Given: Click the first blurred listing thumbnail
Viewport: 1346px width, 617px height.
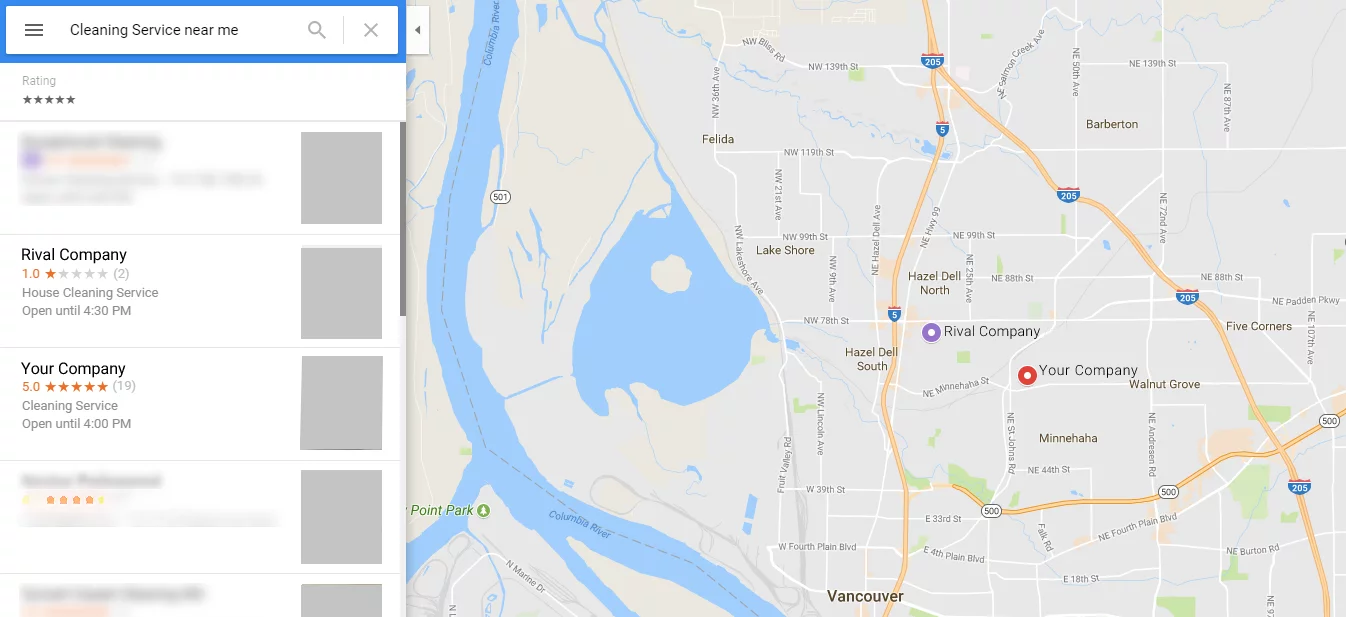Looking at the screenshot, I should coord(342,178).
